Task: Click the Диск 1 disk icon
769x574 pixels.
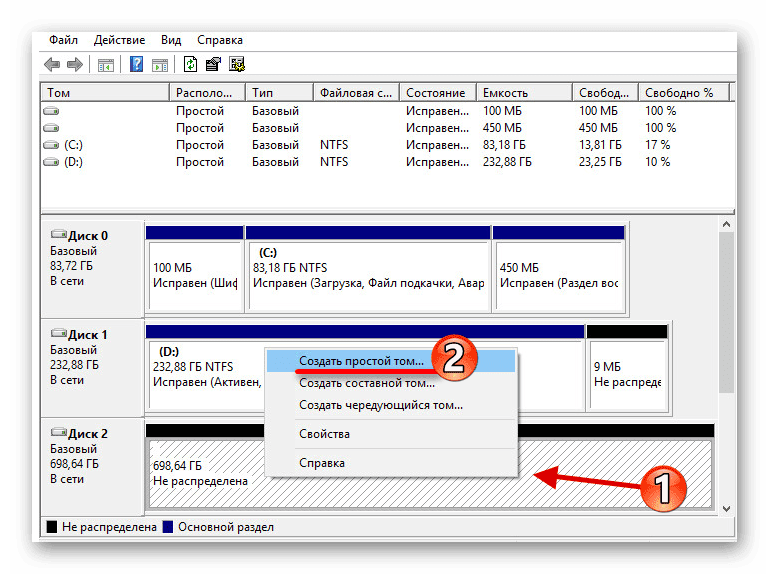Action: (59, 334)
